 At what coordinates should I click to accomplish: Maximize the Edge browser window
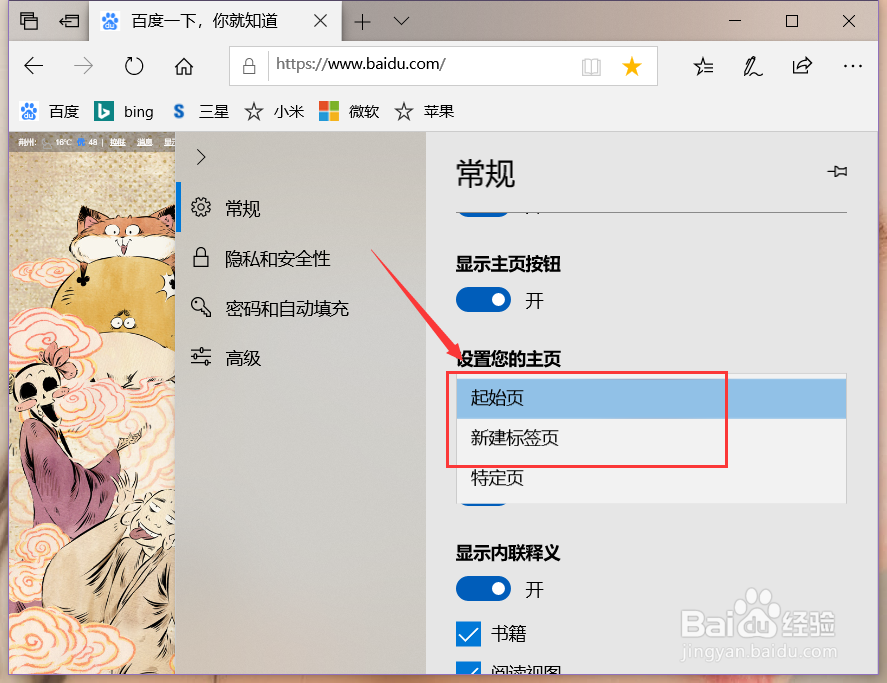(792, 22)
